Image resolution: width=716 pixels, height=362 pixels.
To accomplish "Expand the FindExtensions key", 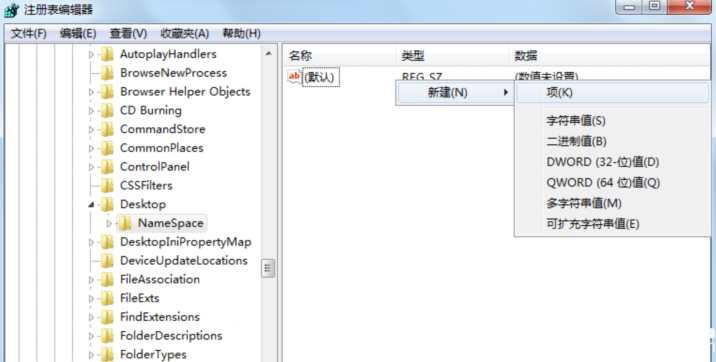I will [x=91, y=317].
